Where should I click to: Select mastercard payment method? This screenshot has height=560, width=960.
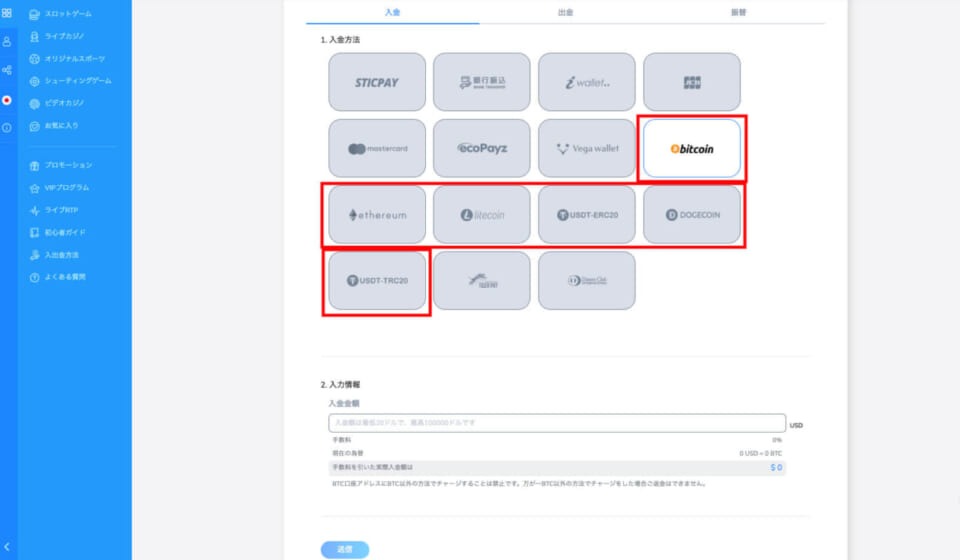click(x=377, y=148)
